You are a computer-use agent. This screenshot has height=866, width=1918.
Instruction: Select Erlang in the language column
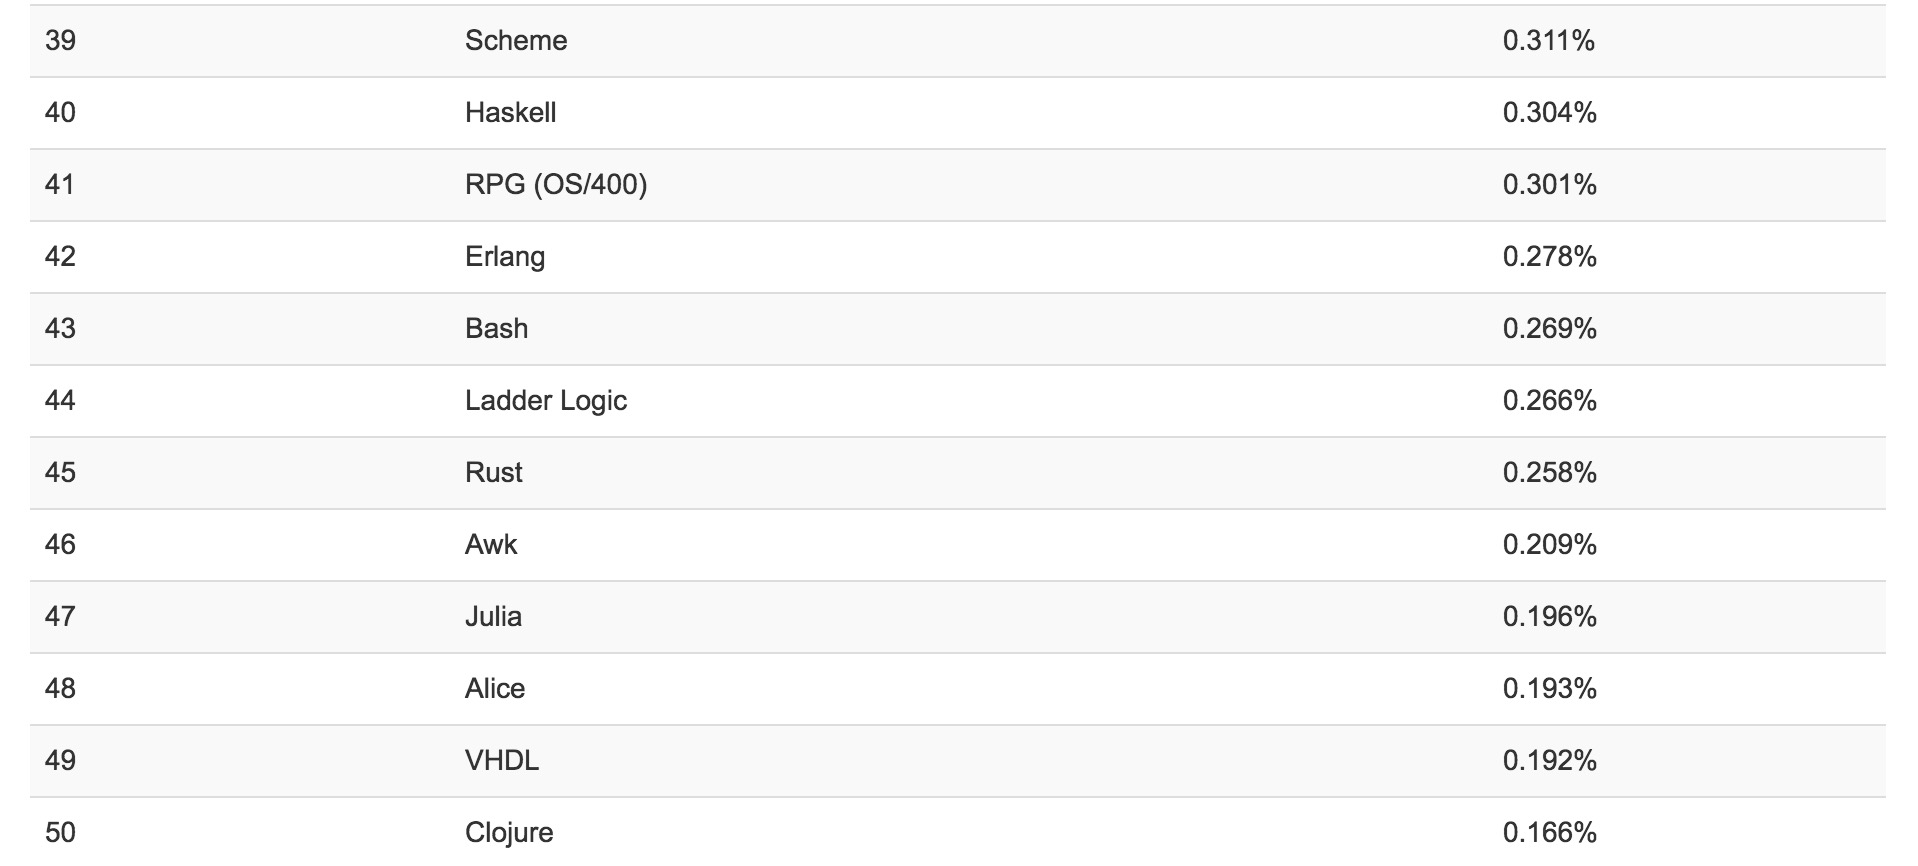tap(504, 257)
